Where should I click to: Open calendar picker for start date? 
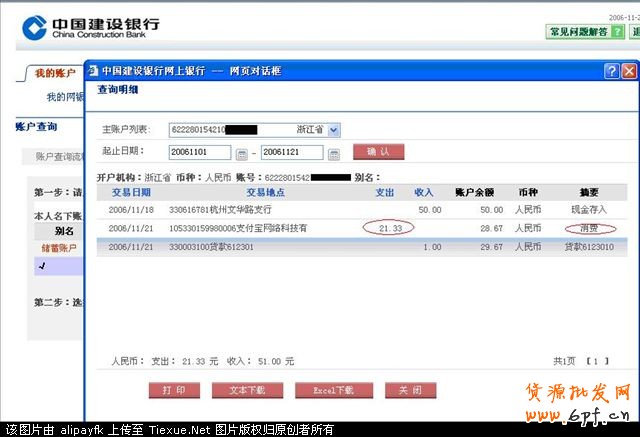coord(241,153)
